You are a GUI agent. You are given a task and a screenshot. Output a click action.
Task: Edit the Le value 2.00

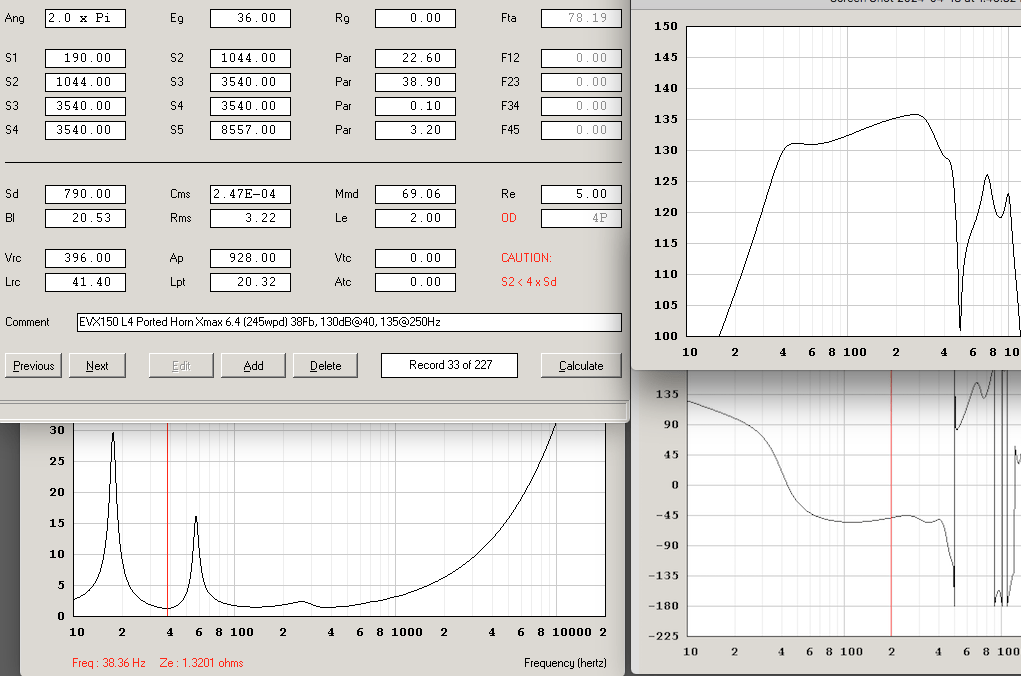[415, 218]
